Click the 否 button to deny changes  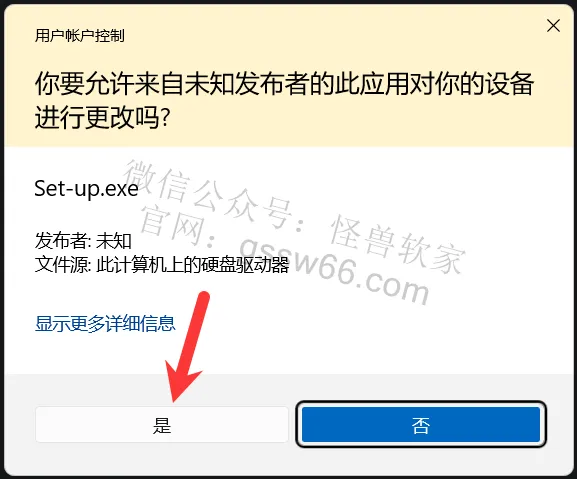pos(421,424)
